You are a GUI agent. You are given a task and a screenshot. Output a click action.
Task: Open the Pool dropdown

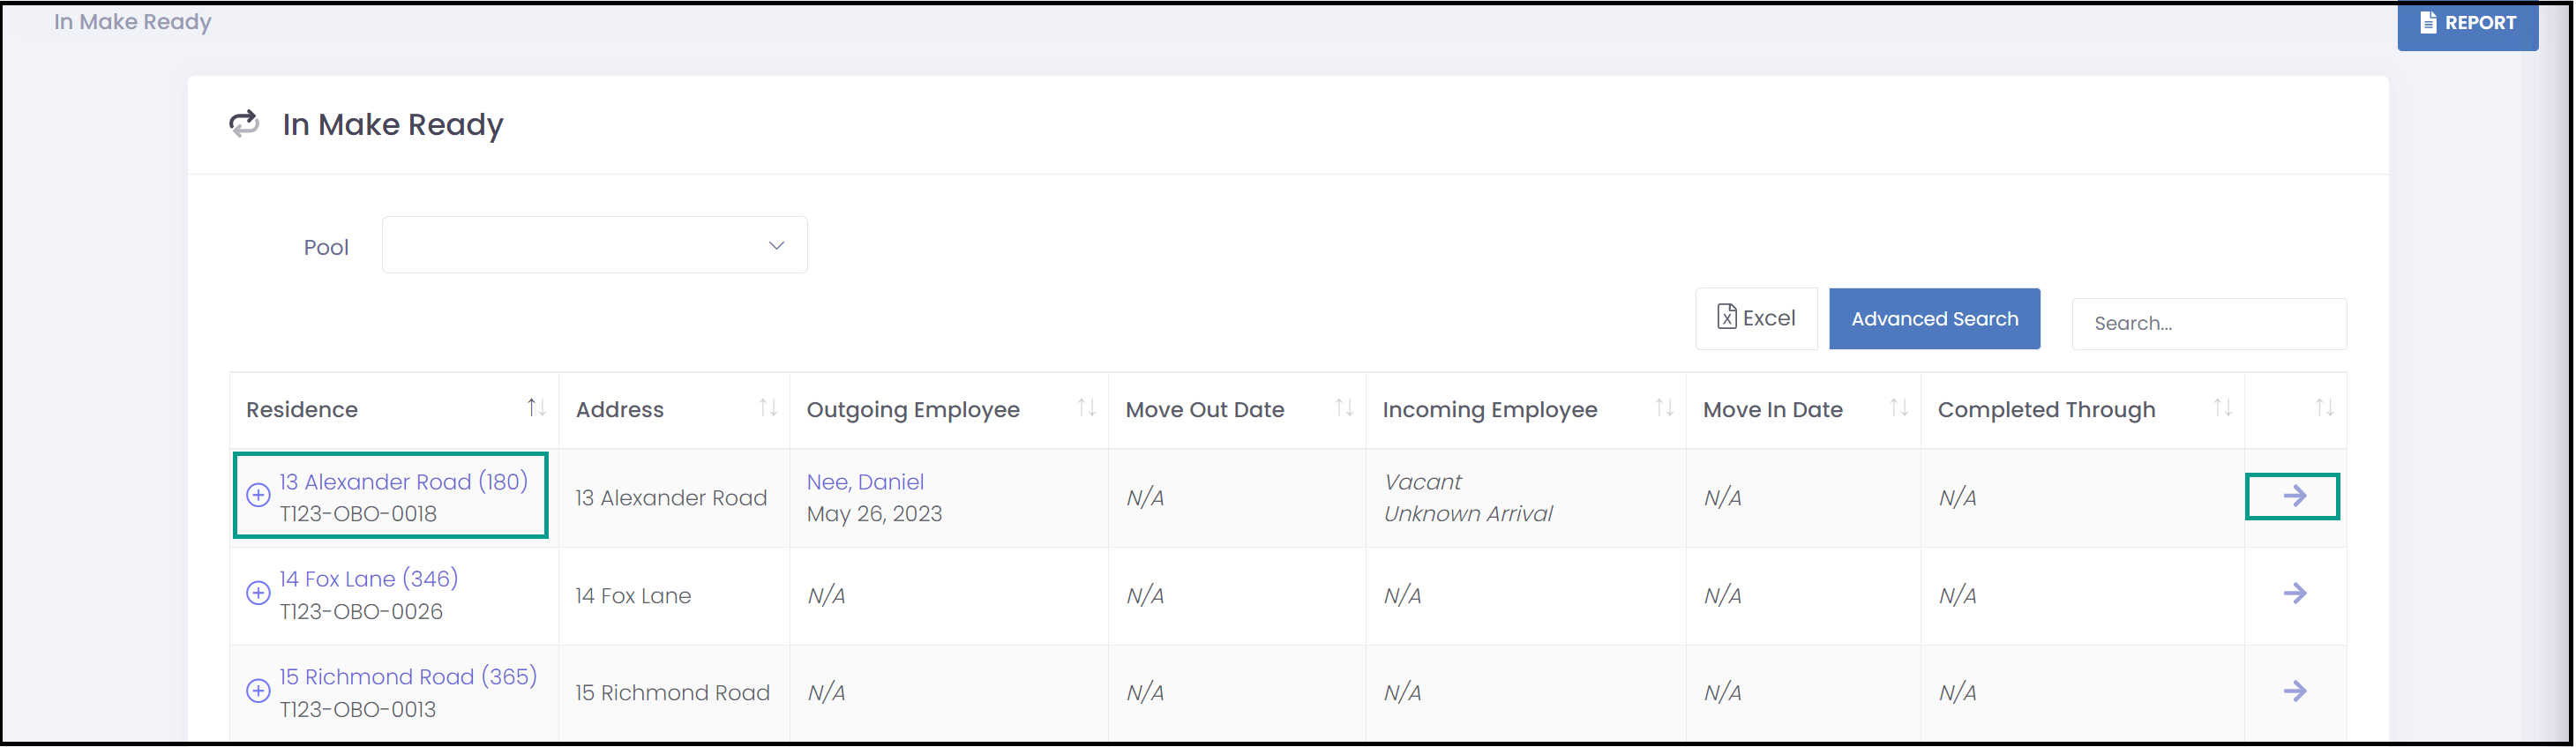594,245
